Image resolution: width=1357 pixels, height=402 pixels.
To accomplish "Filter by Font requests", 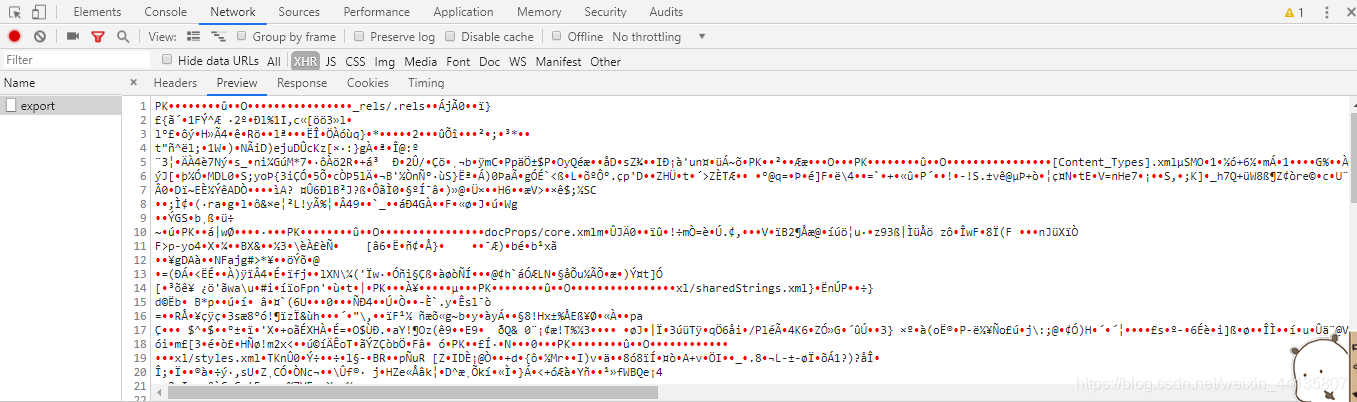I will 459,61.
